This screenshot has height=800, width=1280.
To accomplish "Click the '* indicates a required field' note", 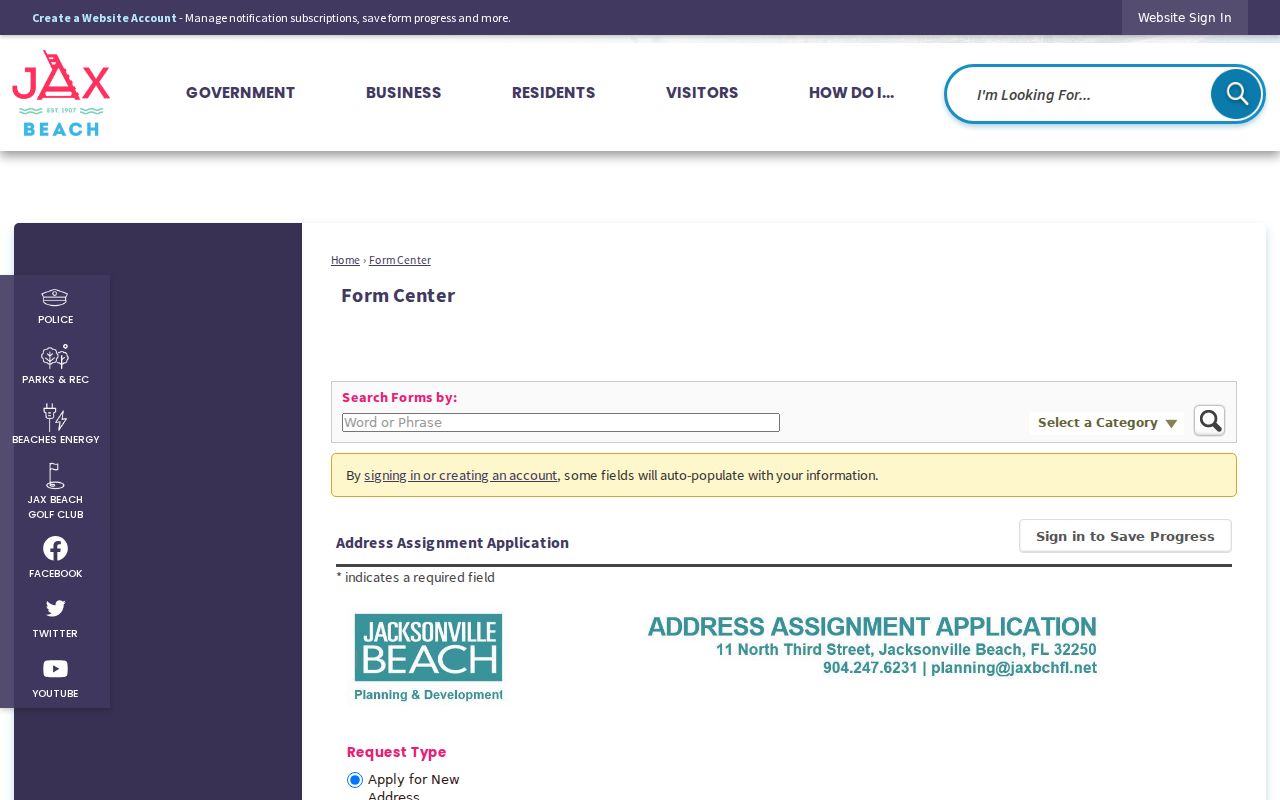I will click(x=415, y=577).
